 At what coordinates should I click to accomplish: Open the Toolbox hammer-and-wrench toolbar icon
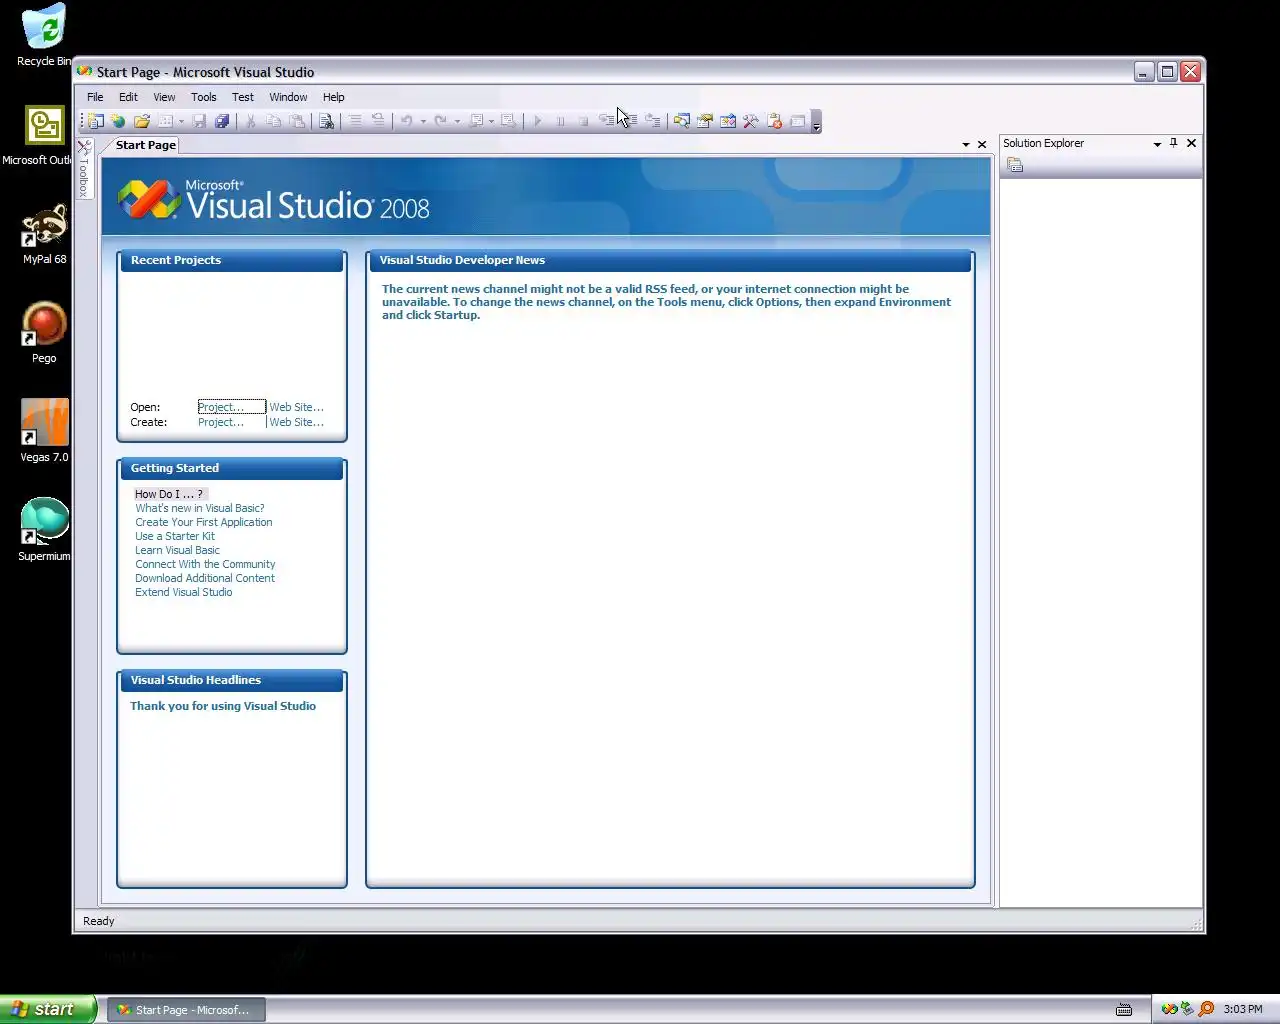click(751, 121)
